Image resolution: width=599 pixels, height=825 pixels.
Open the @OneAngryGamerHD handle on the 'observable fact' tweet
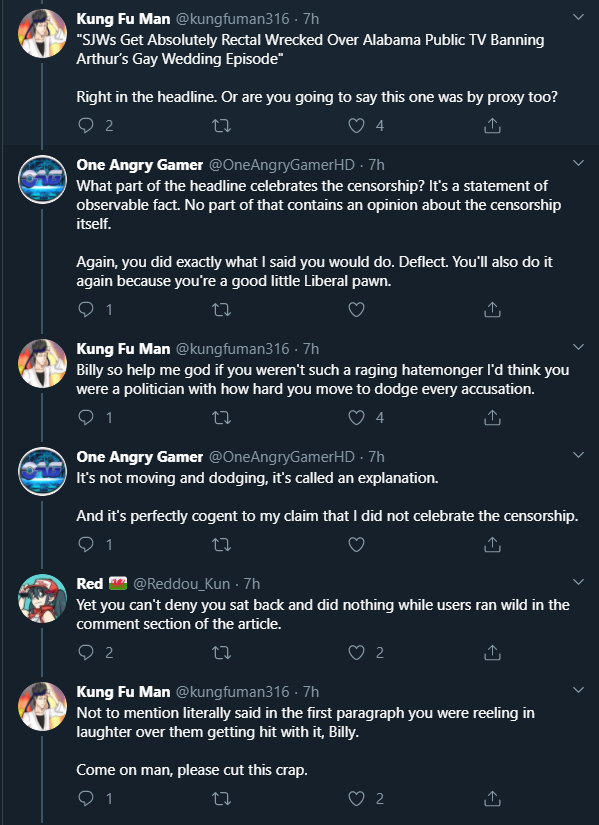[282, 165]
